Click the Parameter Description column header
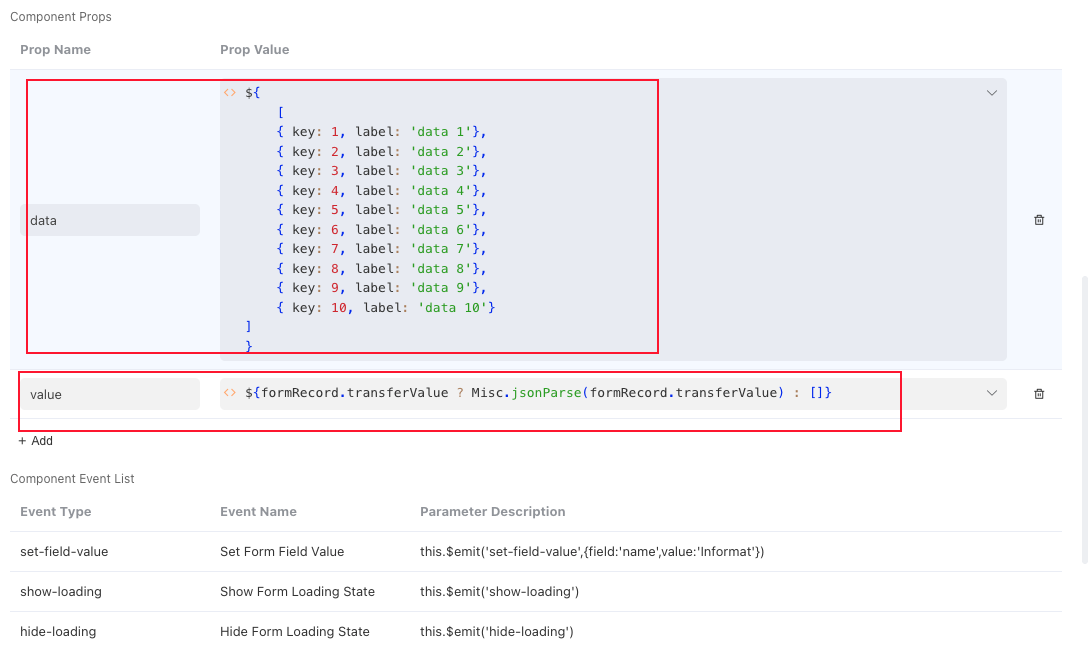 click(493, 511)
